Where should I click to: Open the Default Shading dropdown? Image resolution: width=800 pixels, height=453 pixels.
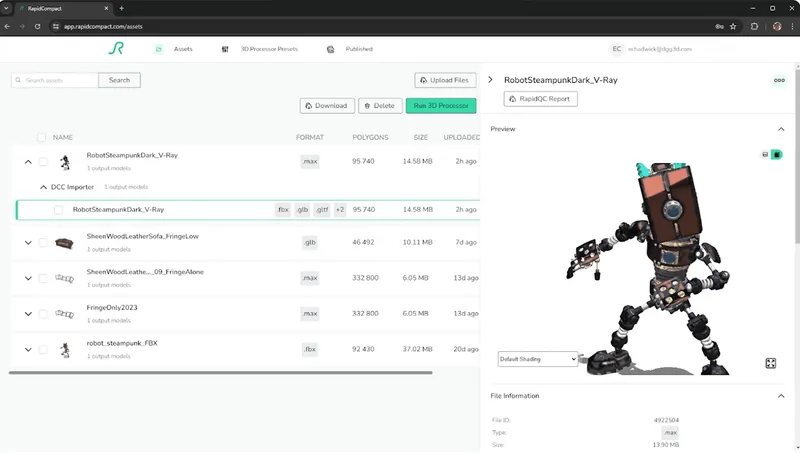click(x=538, y=358)
